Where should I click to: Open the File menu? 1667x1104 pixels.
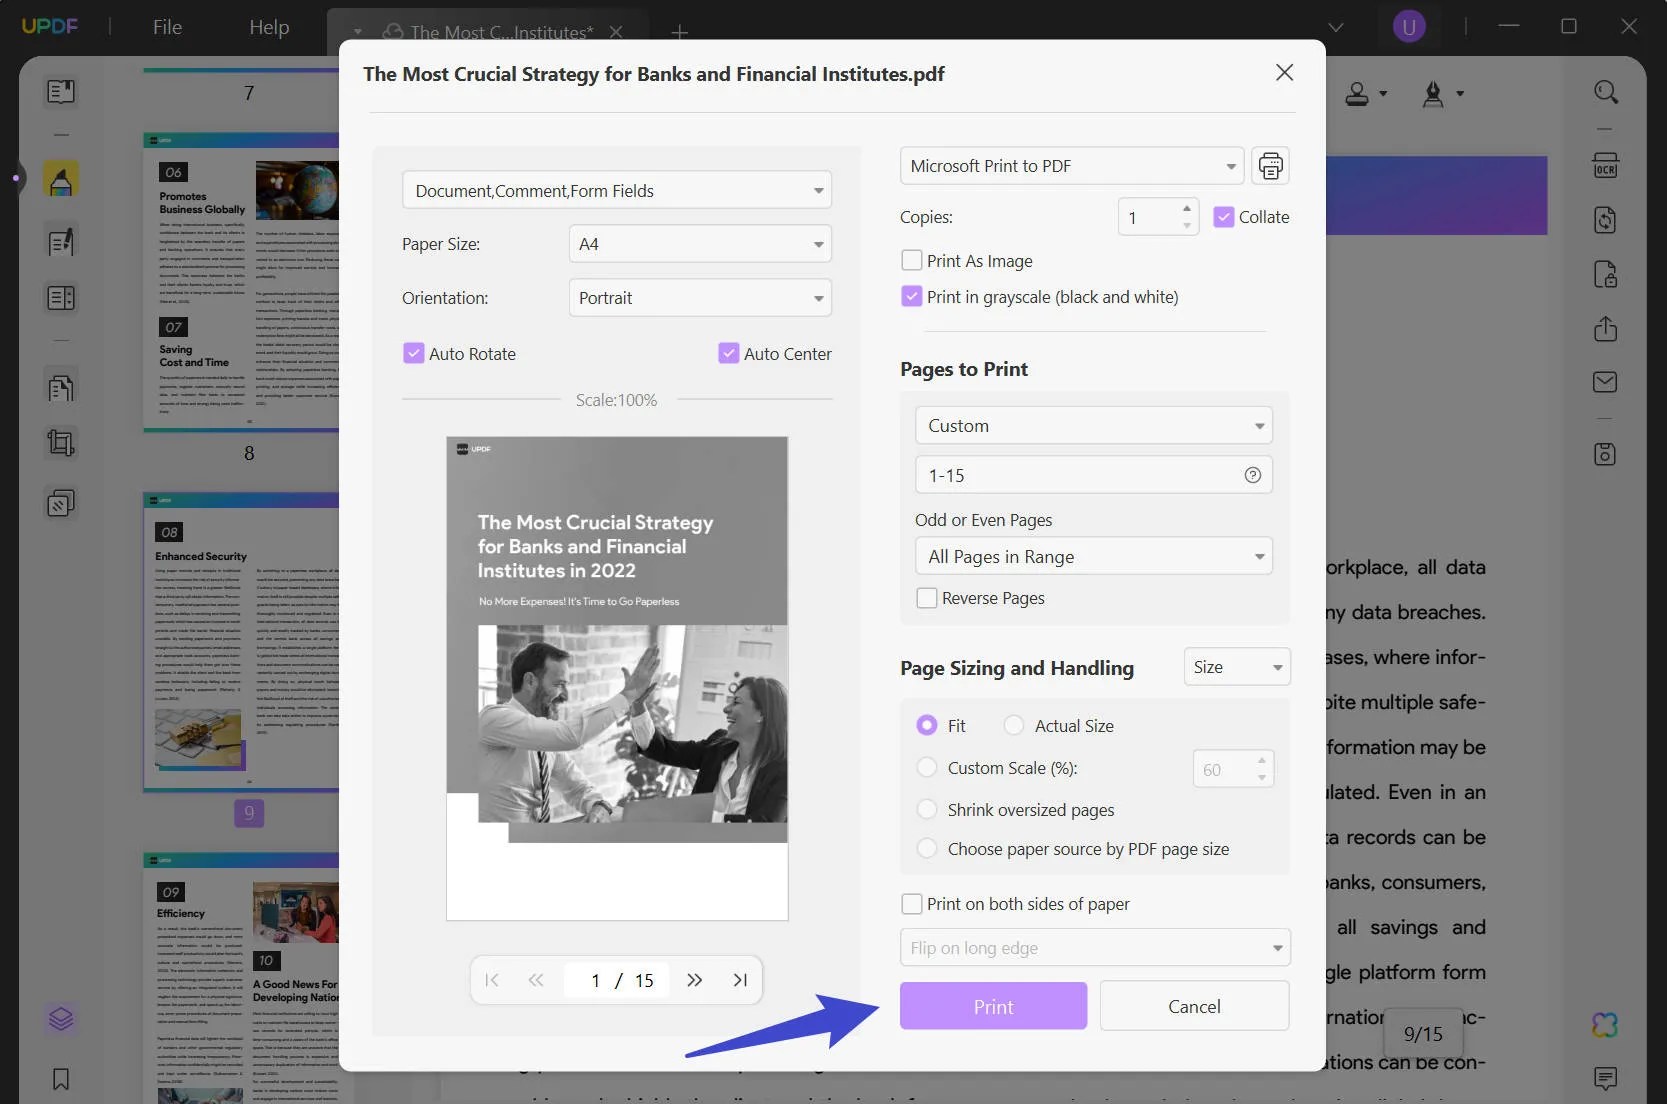tap(166, 27)
